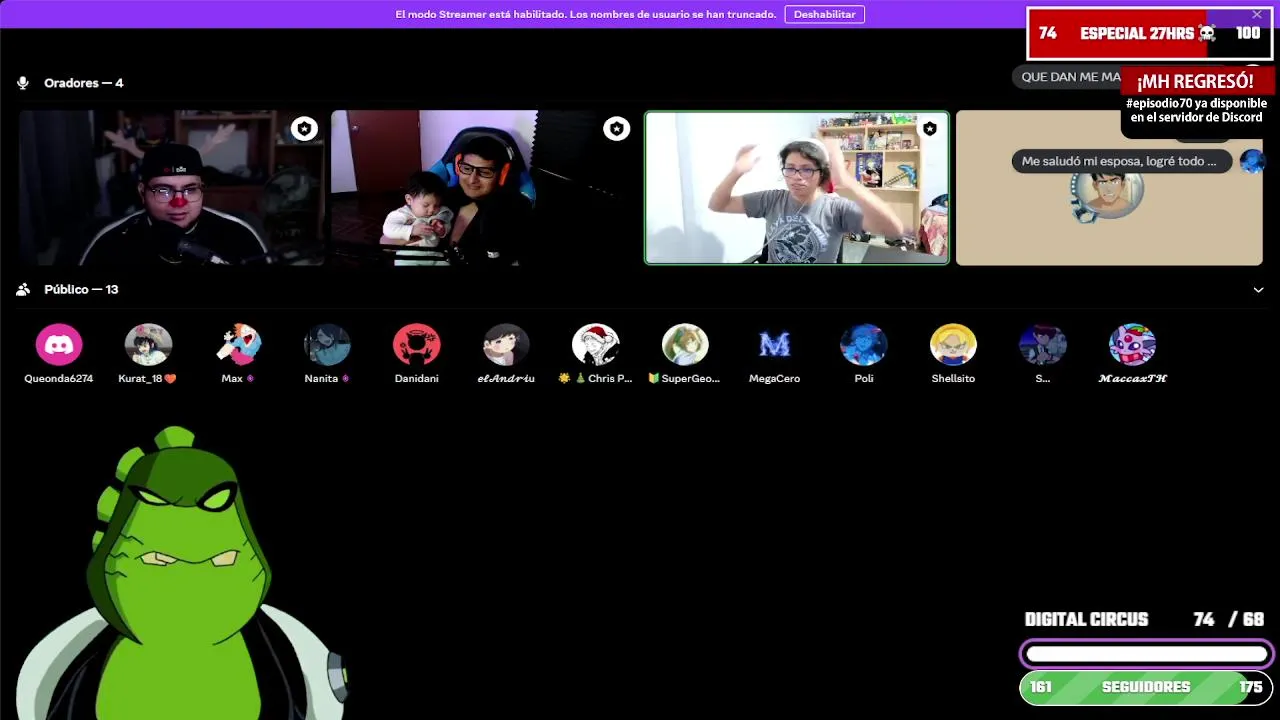The image size is (1280, 720).
Task: Click the '74 / 68' counter value
Action: pyautogui.click(x=1229, y=620)
